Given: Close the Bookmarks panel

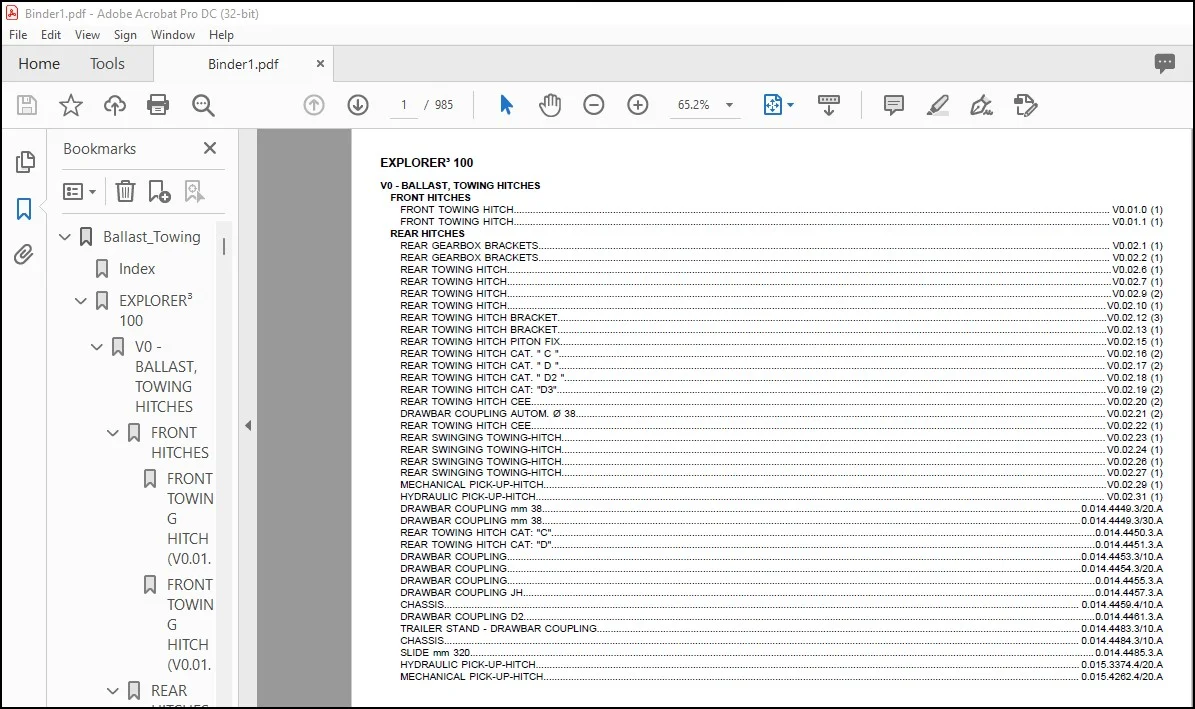Looking at the screenshot, I should [x=210, y=148].
